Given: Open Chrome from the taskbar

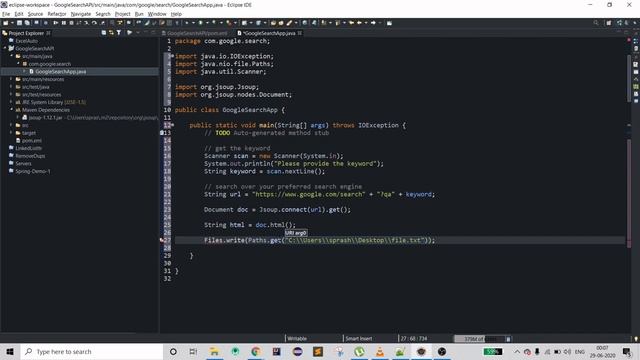Looking at the screenshot, I should [256, 351].
